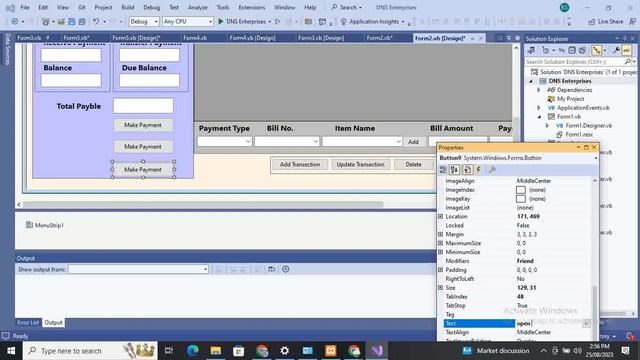Click the Delete button on form
Screen dimensions: 640x360
coord(413,164)
